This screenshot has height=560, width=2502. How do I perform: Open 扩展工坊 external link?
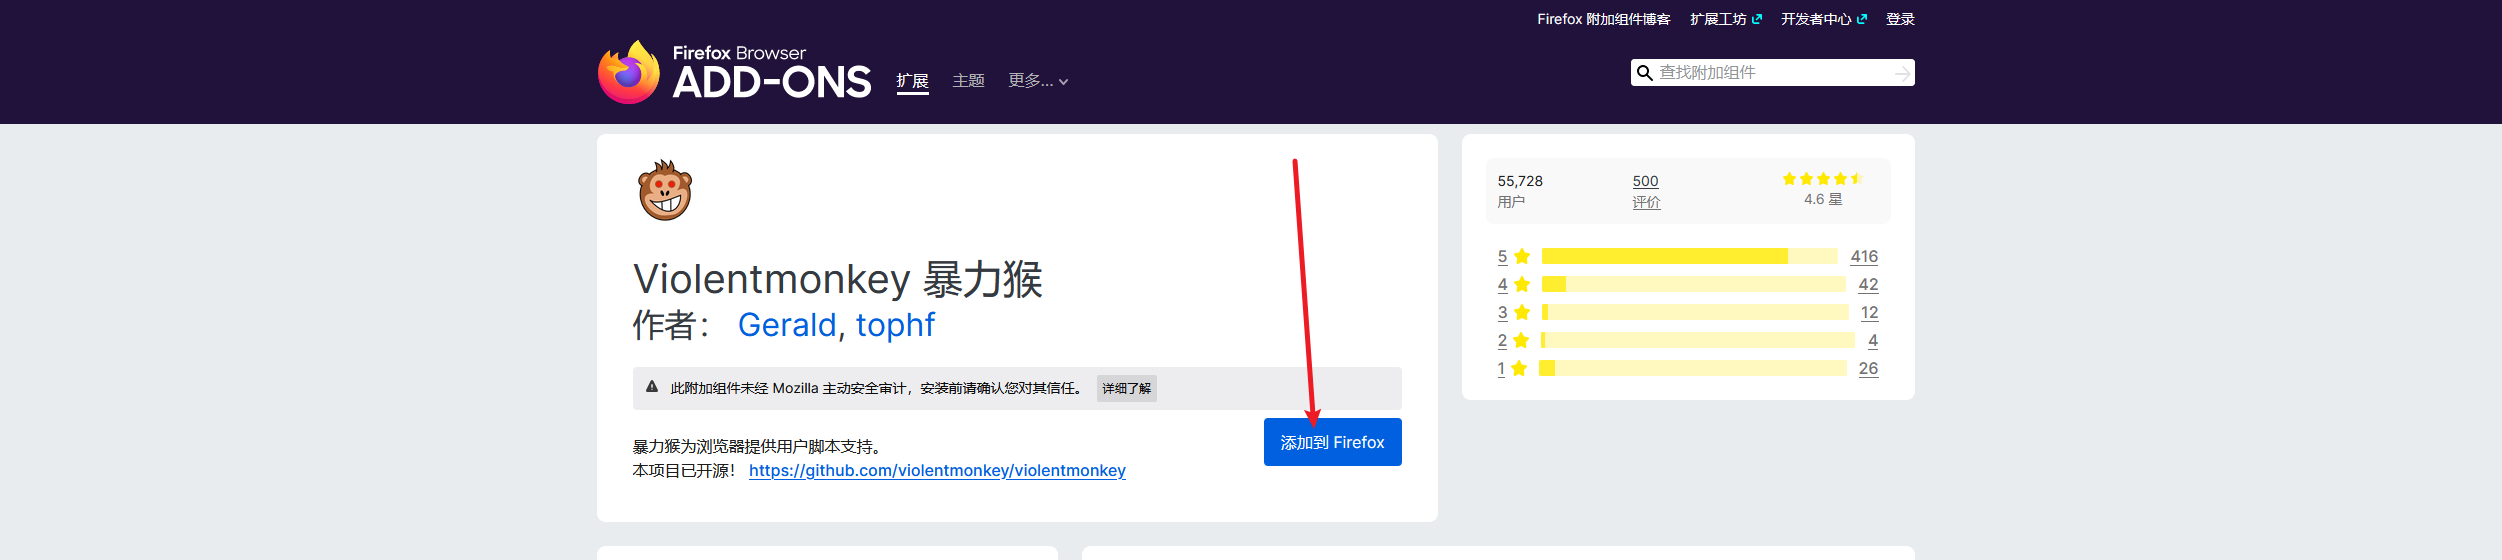click(x=1726, y=19)
